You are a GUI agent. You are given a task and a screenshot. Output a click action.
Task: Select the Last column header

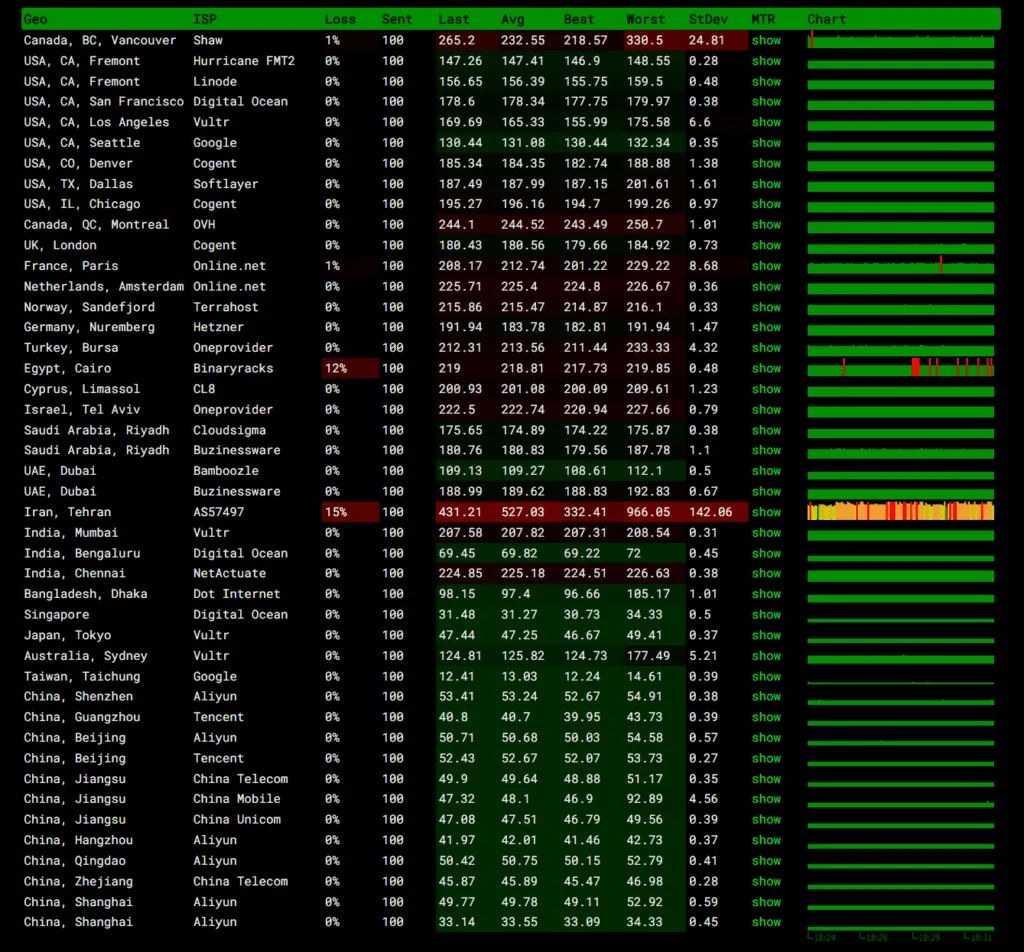(x=454, y=20)
